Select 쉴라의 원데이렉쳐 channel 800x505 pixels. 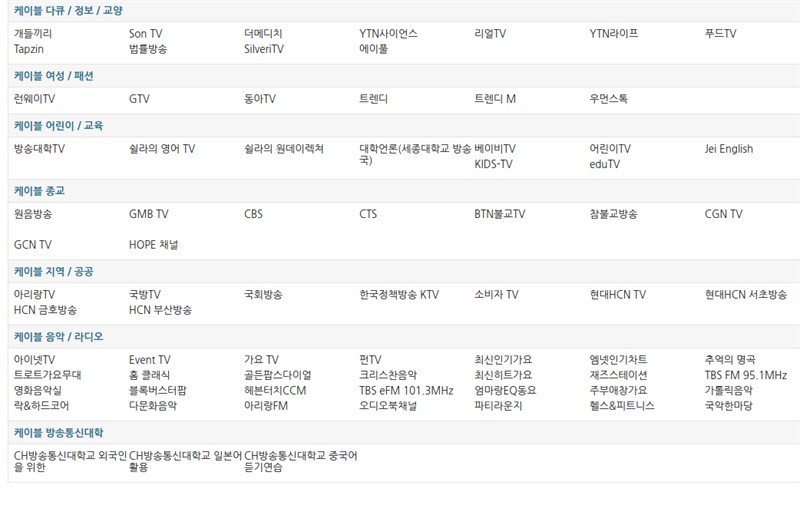click(x=284, y=149)
